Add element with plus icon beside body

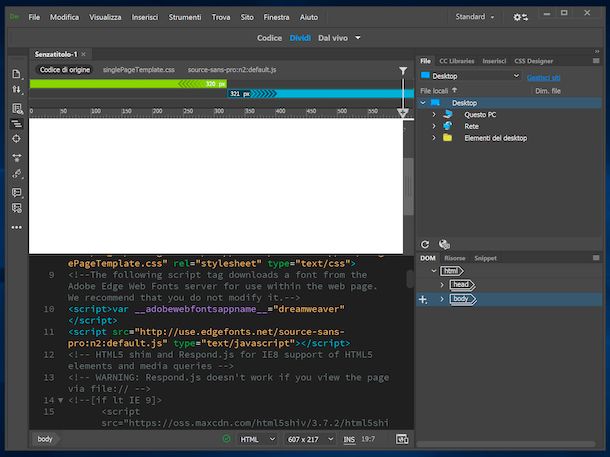coord(423,299)
